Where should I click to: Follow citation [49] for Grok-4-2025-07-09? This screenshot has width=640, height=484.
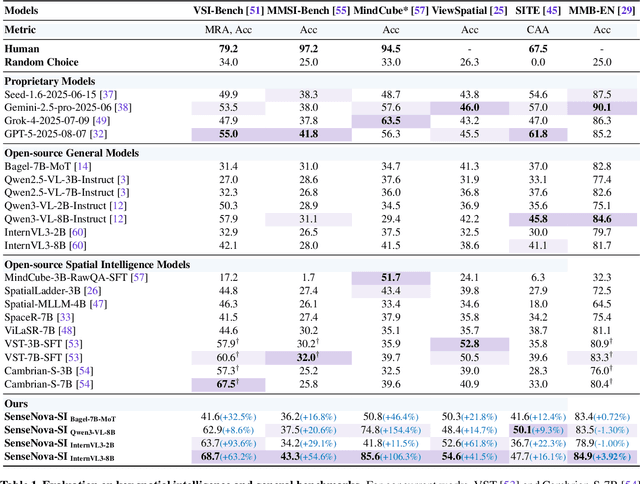[101, 121]
